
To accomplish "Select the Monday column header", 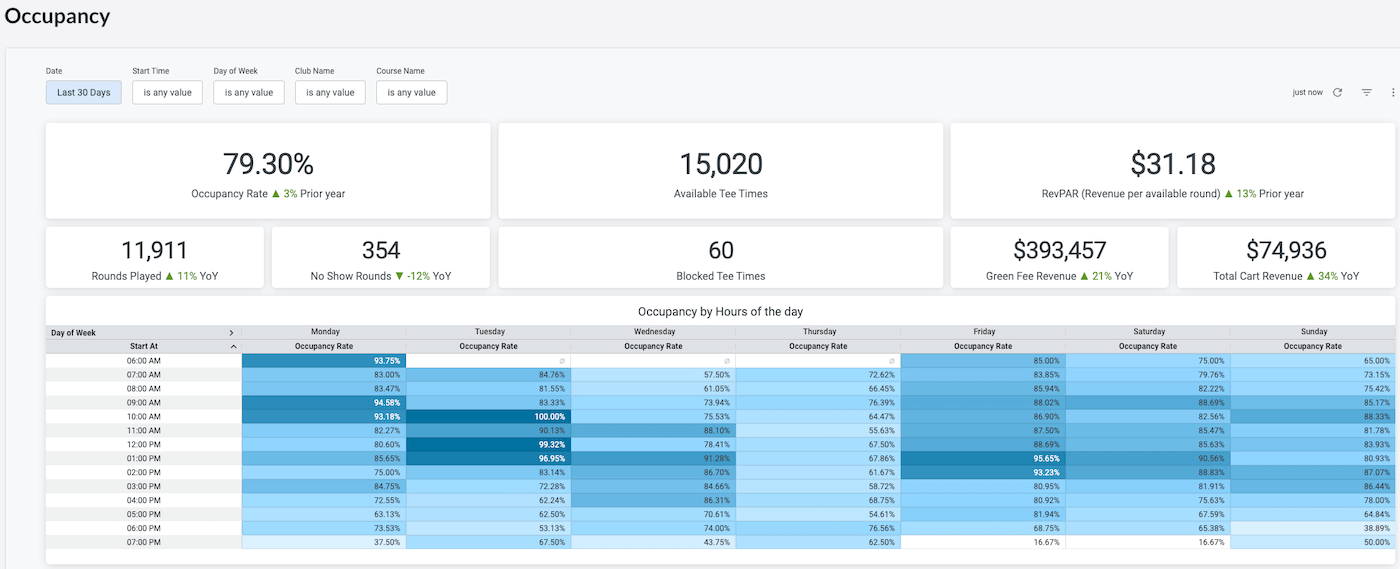I will (324, 332).
